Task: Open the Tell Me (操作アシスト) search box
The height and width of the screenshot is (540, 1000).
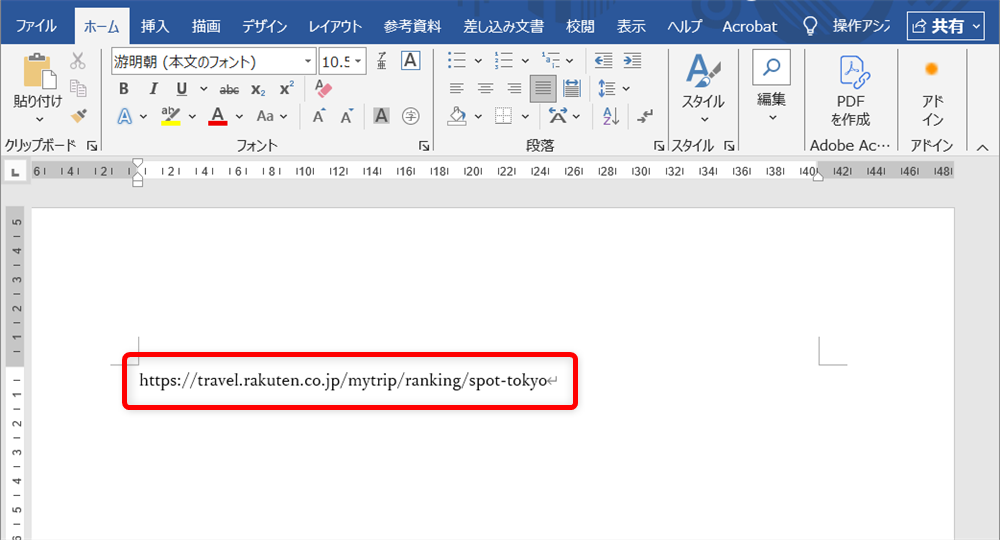Action: 847,26
